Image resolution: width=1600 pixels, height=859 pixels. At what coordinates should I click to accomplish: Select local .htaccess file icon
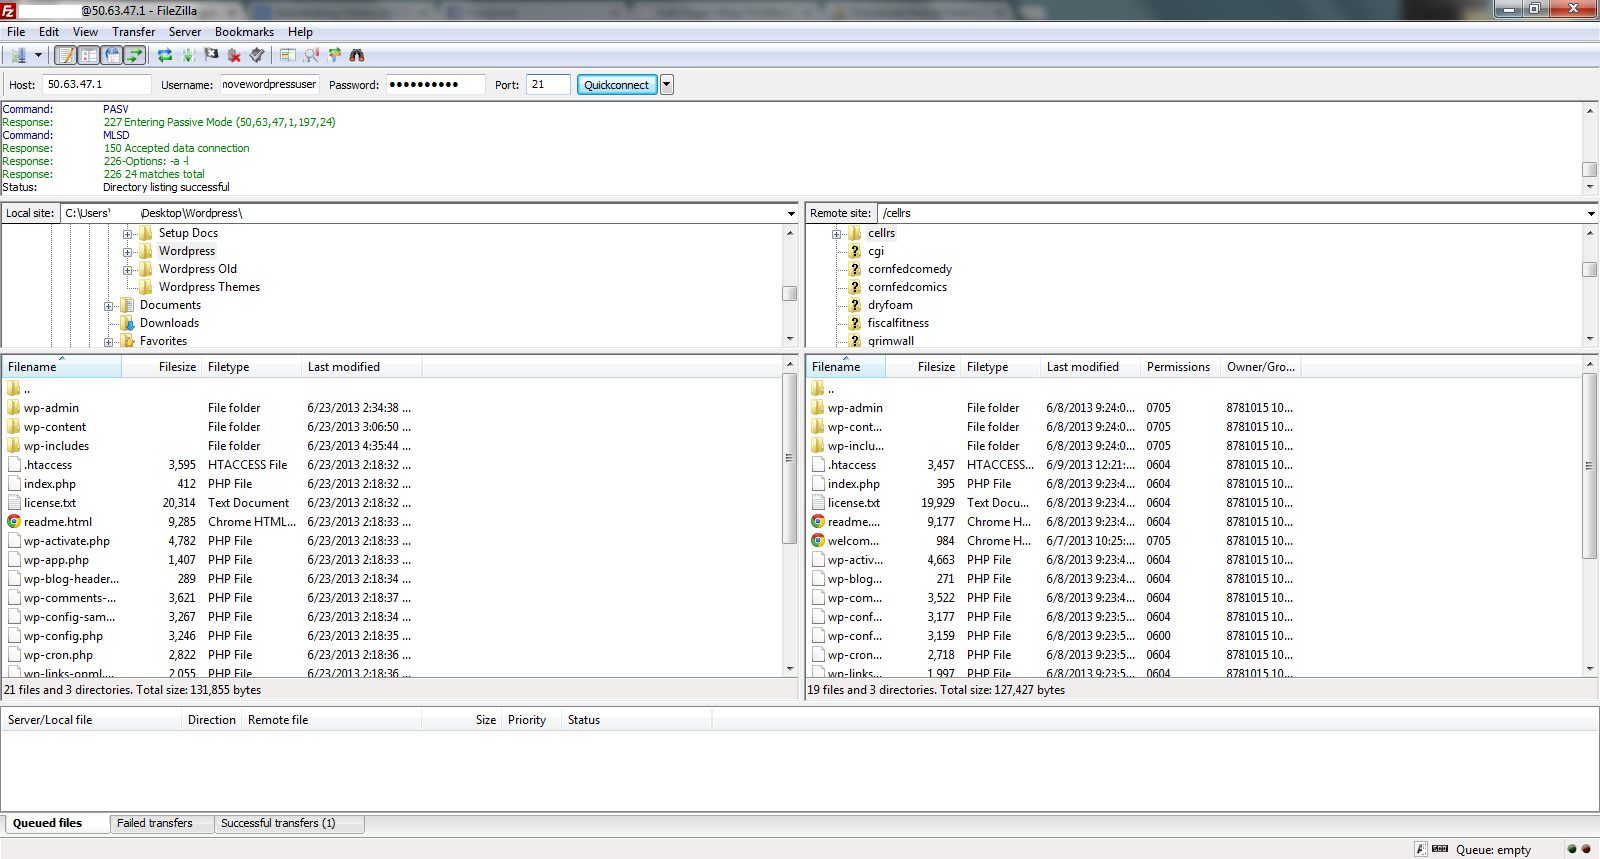tap(14, 465)
